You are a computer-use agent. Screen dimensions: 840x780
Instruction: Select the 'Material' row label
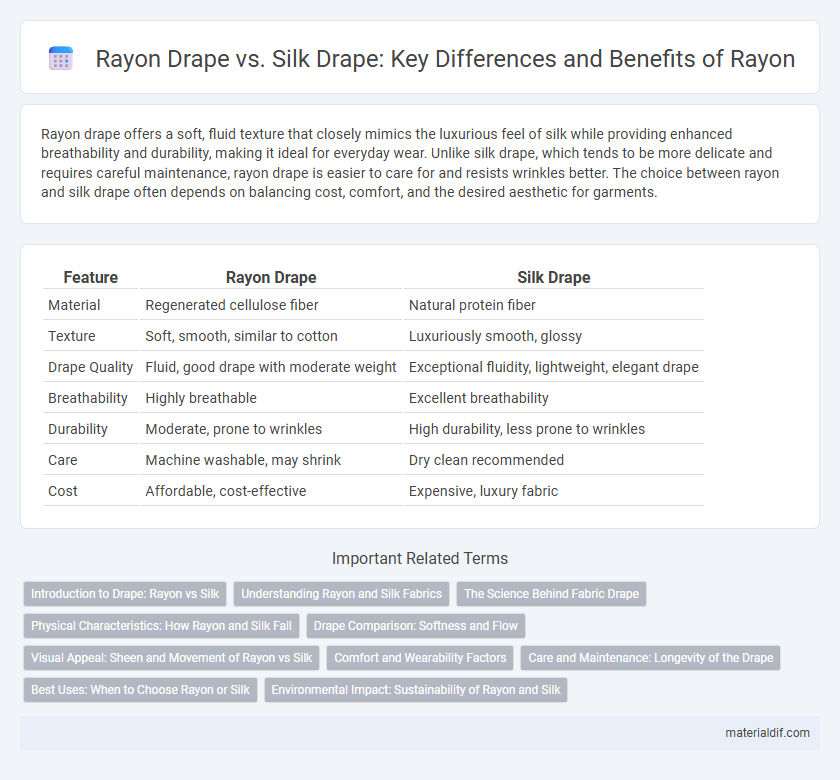click(74, 305)
